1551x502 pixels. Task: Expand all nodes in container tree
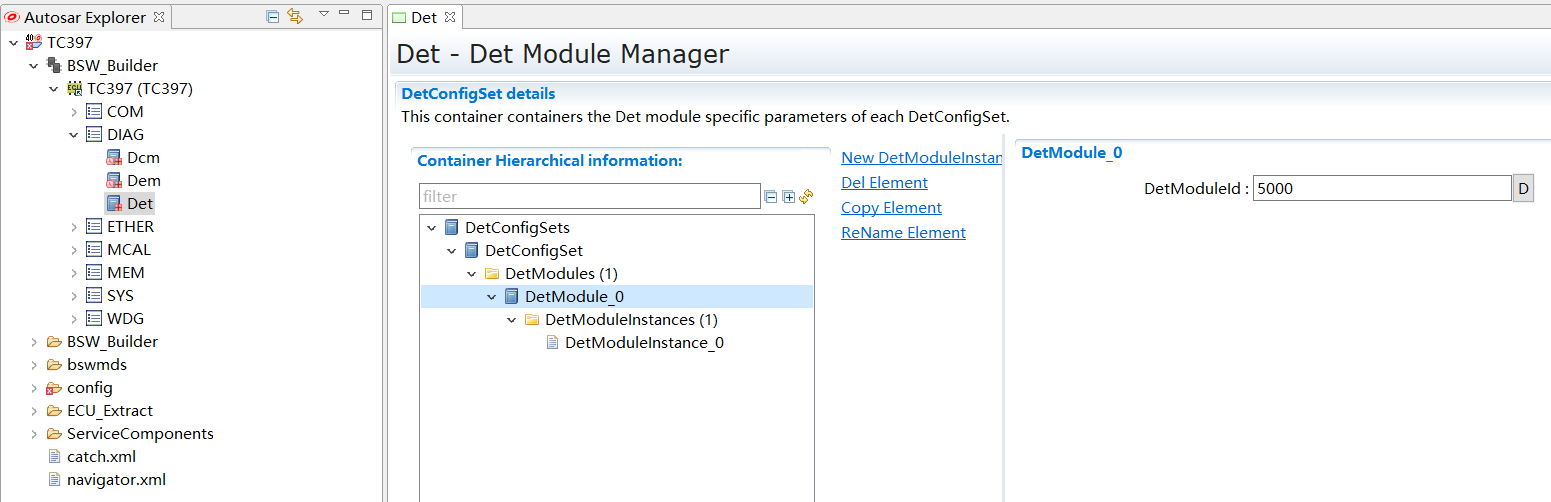pyautogui.click(x=789, y=197)
